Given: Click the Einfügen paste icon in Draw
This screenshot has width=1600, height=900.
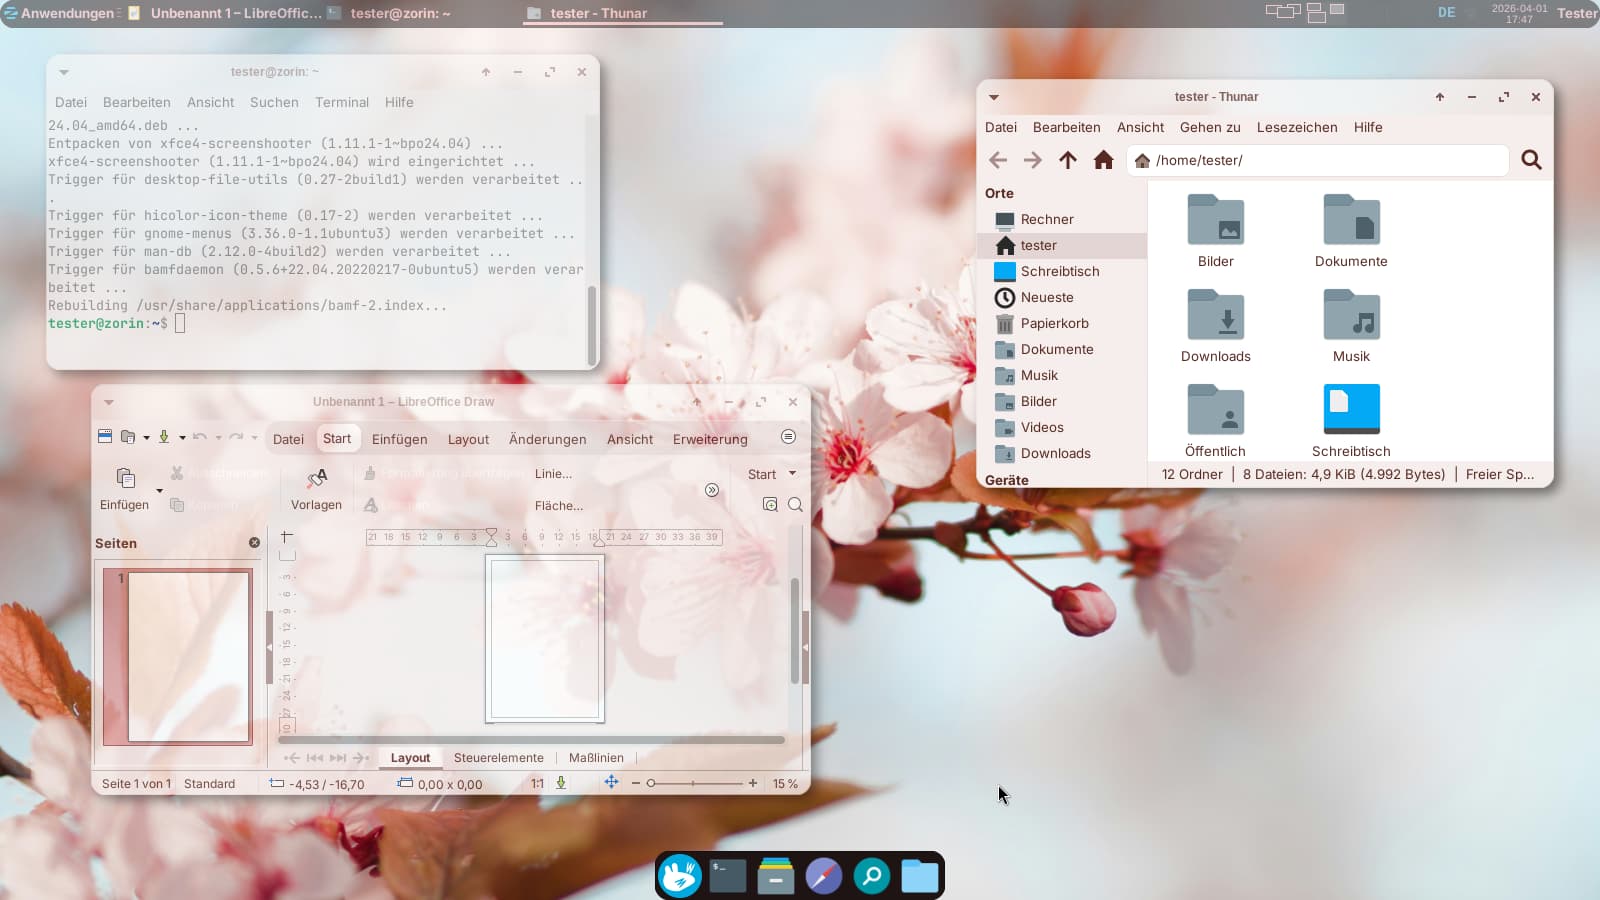Looking at the screenshot, I should tap(125, 478).
